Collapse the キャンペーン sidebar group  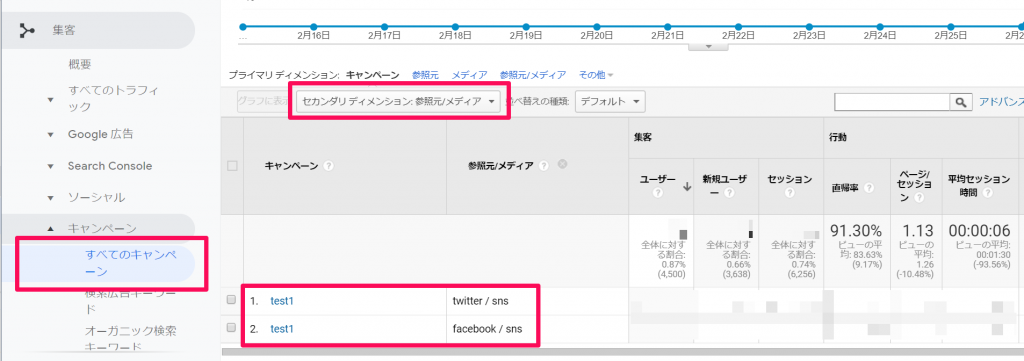[x=50, y=229]
